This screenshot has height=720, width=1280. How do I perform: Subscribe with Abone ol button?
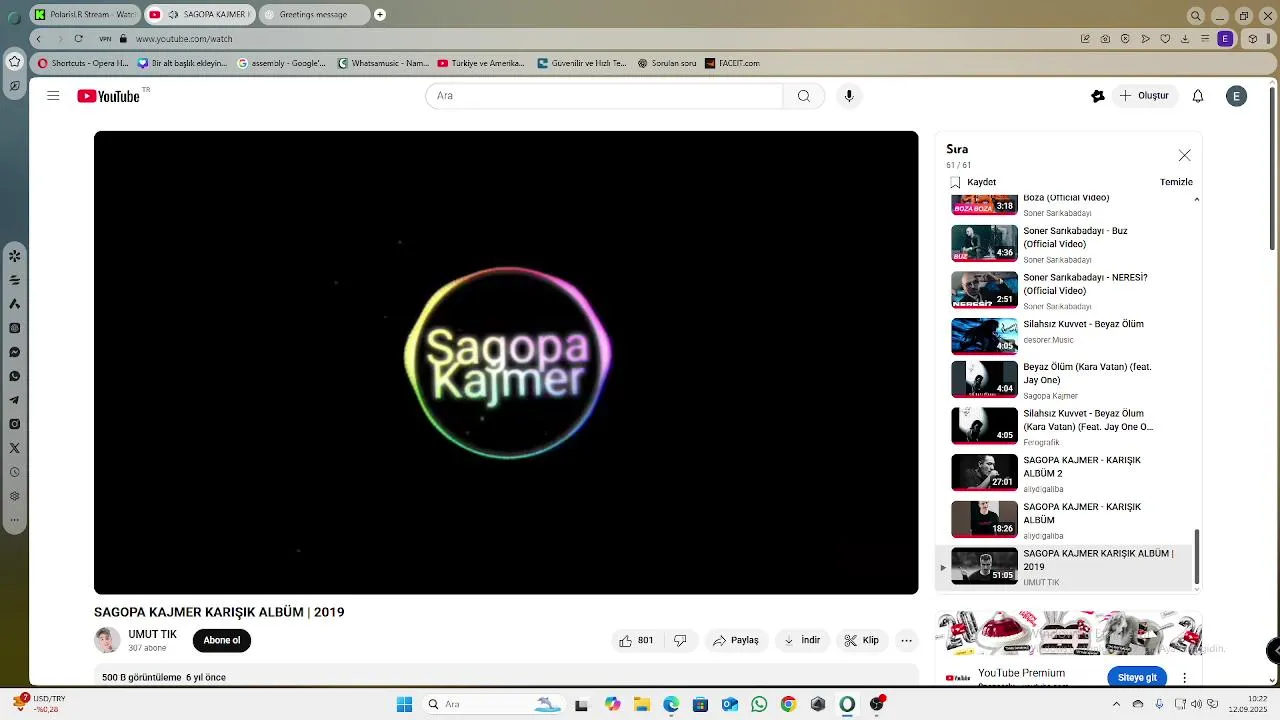[x=222, y=640]
